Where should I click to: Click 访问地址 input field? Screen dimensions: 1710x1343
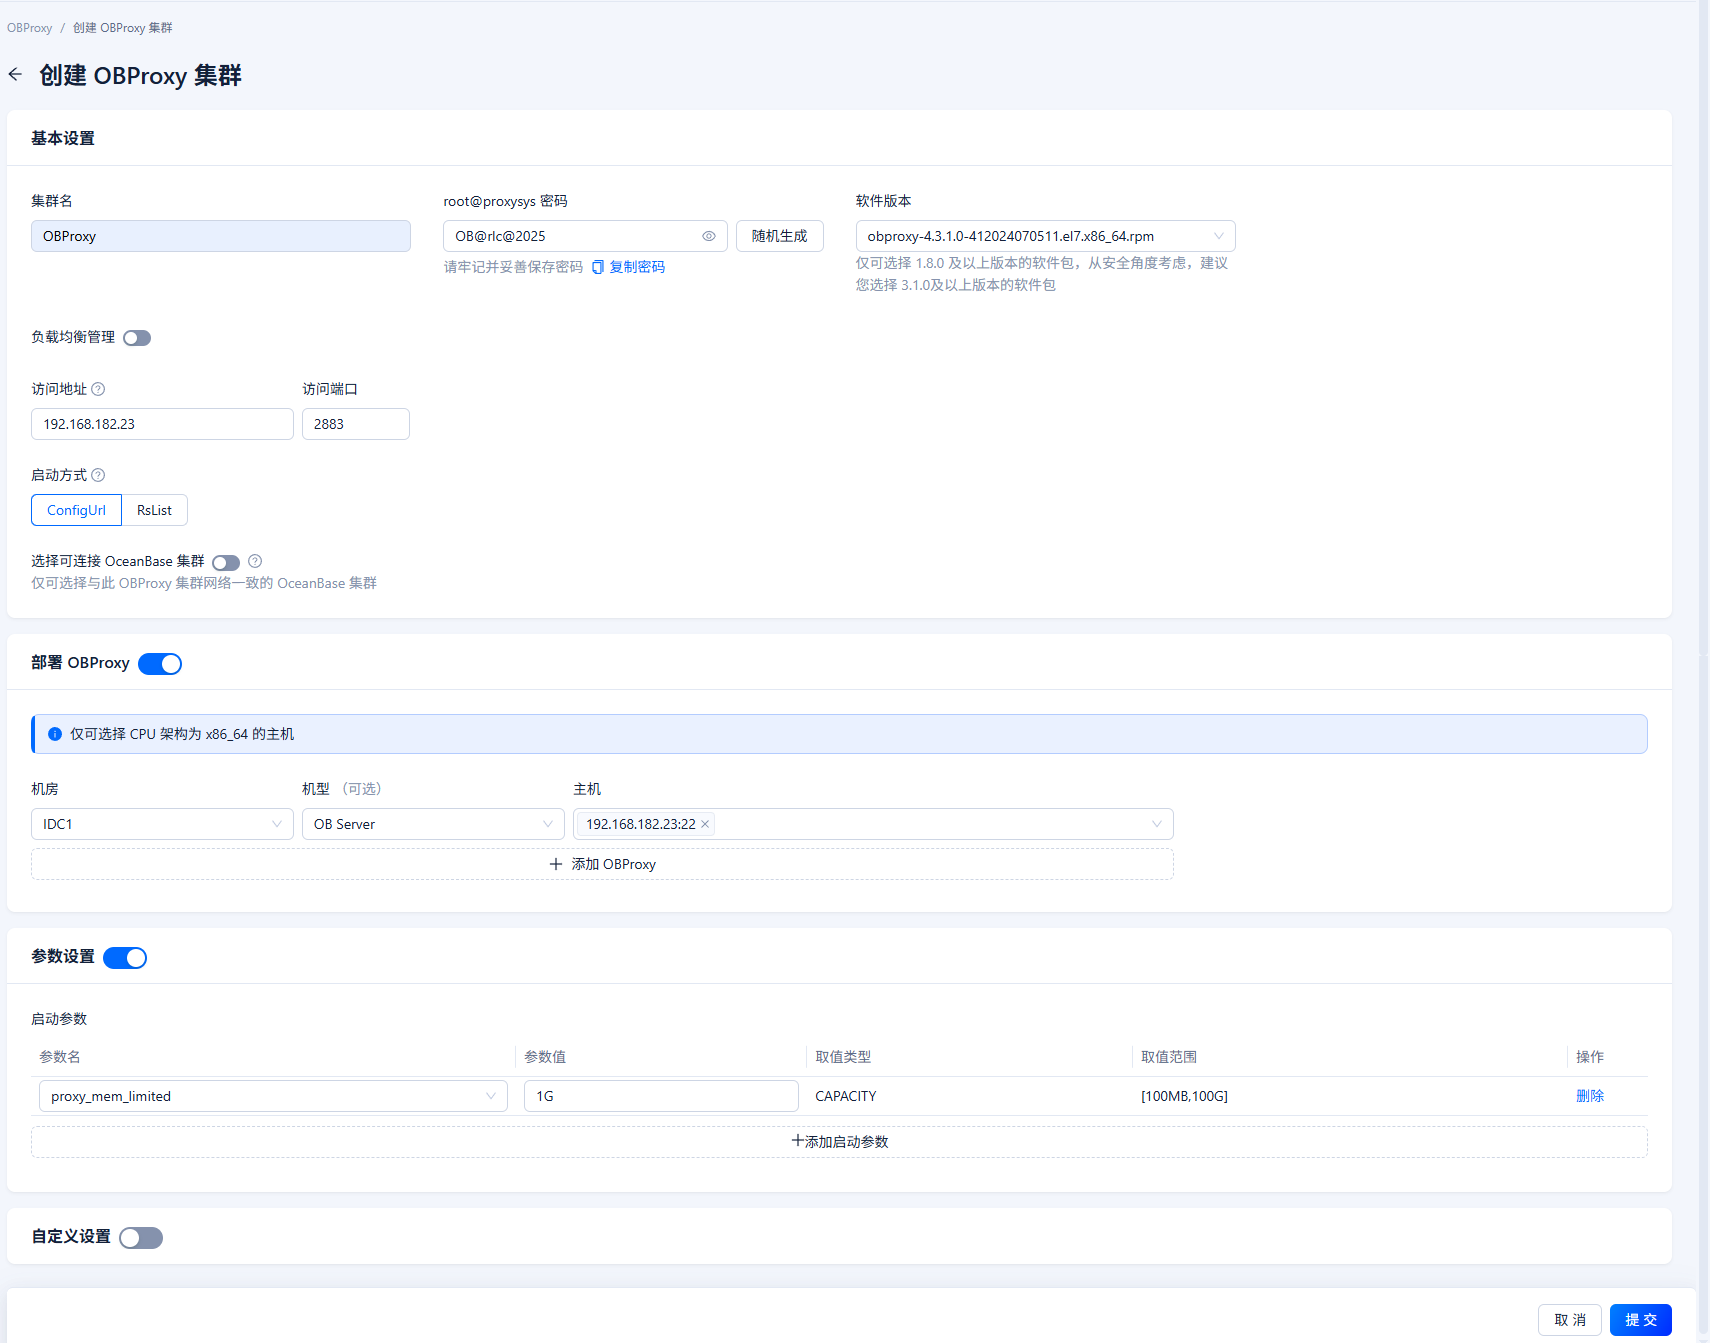point(162,424)
